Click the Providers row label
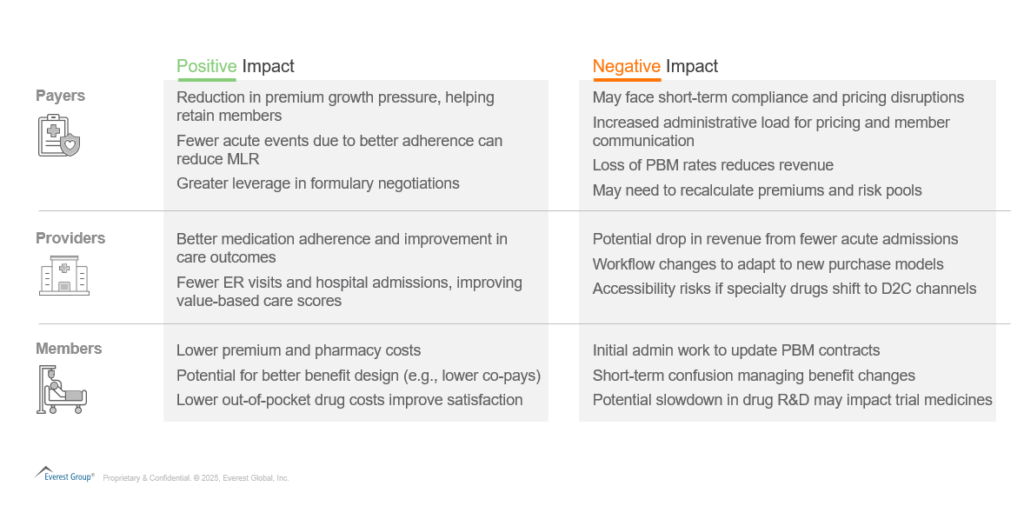 [70, 238]
